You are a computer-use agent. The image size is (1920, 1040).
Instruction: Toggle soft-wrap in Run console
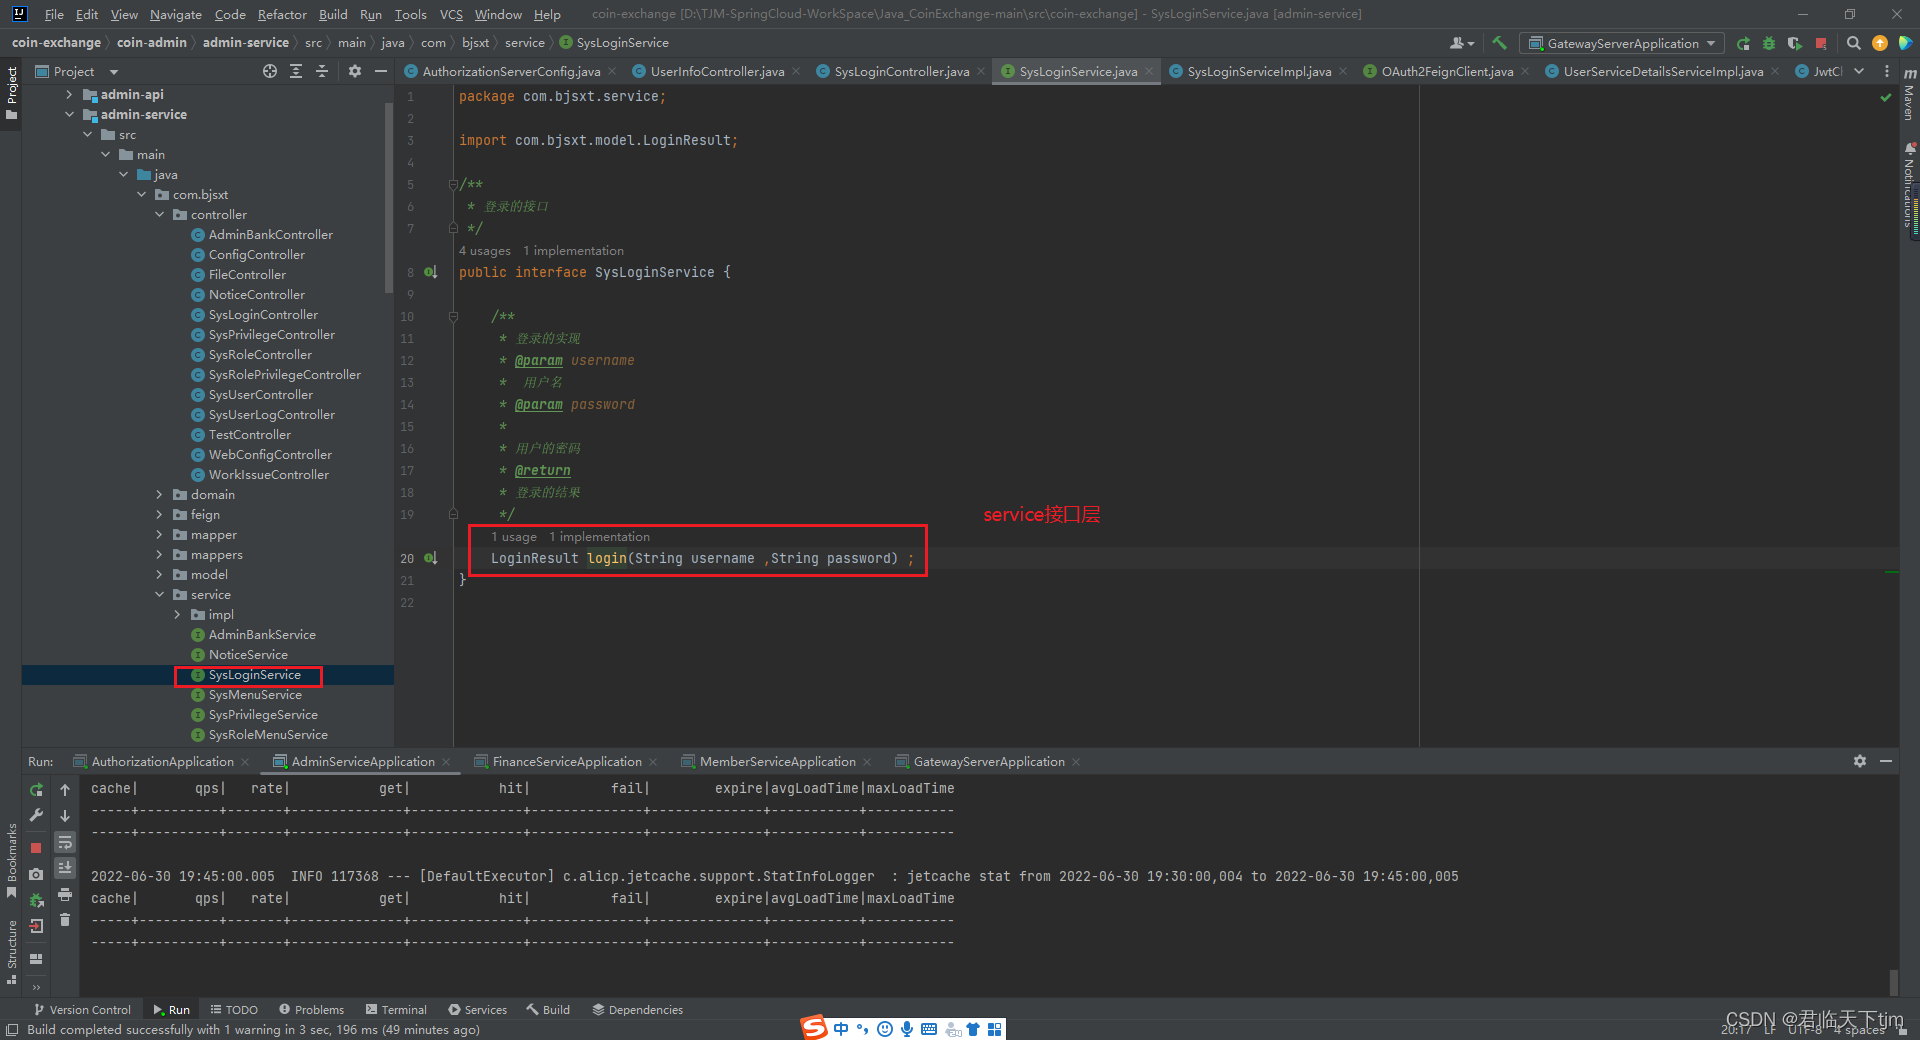65,842
